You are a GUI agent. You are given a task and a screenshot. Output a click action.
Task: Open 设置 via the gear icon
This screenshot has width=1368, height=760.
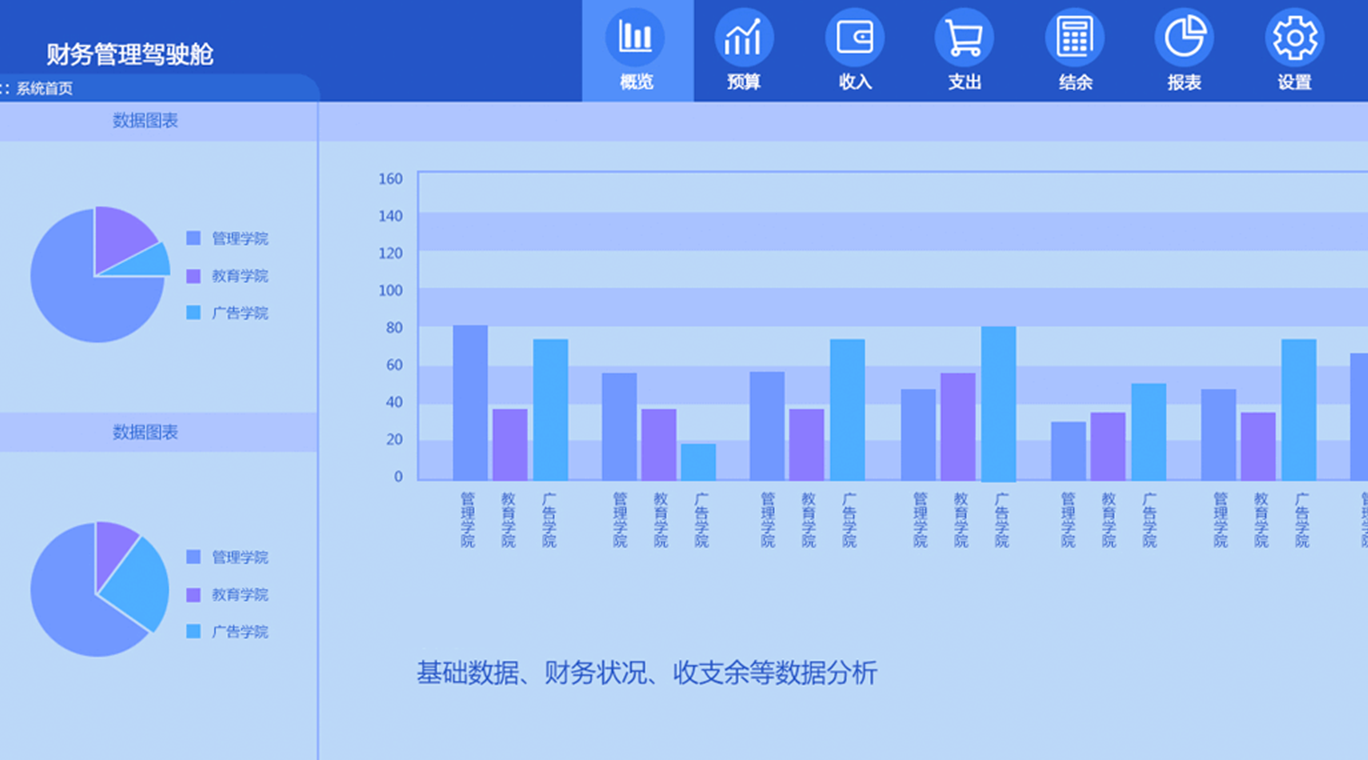click(1294, 37)
